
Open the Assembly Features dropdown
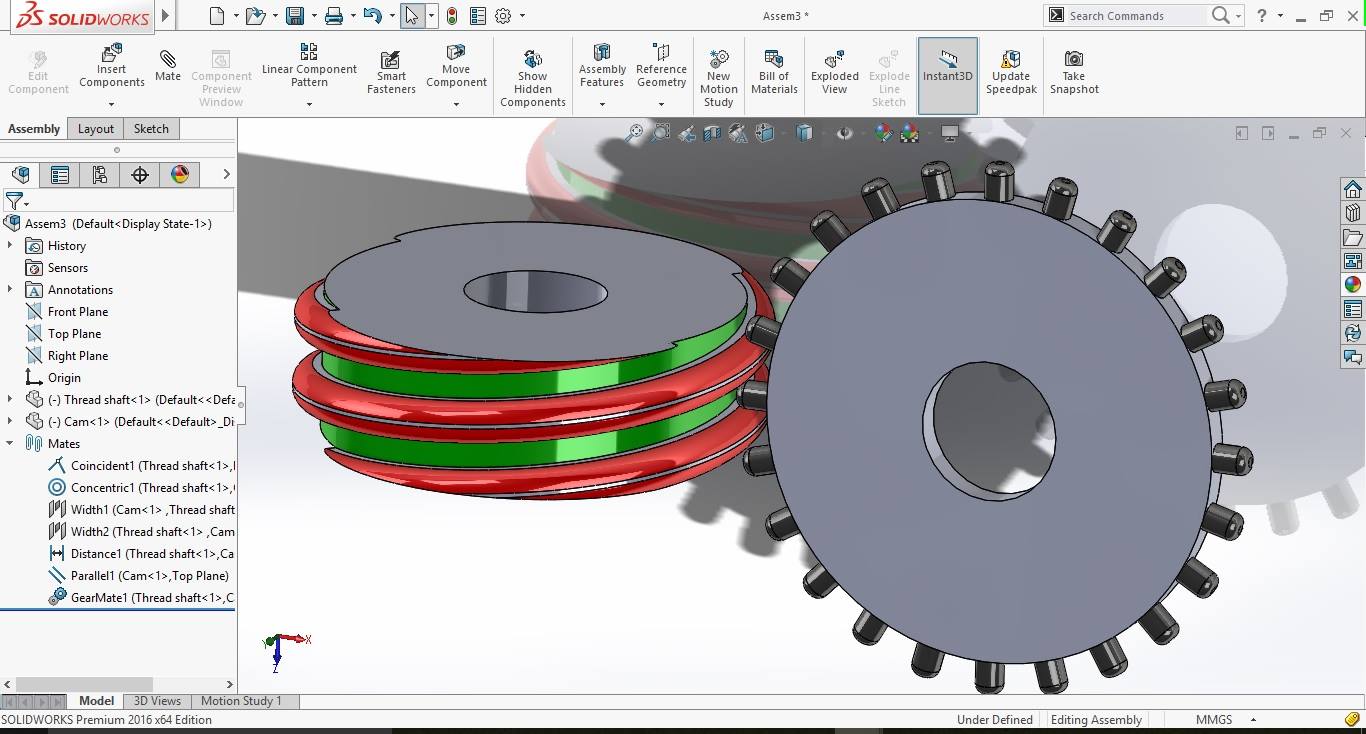point(602,104)
